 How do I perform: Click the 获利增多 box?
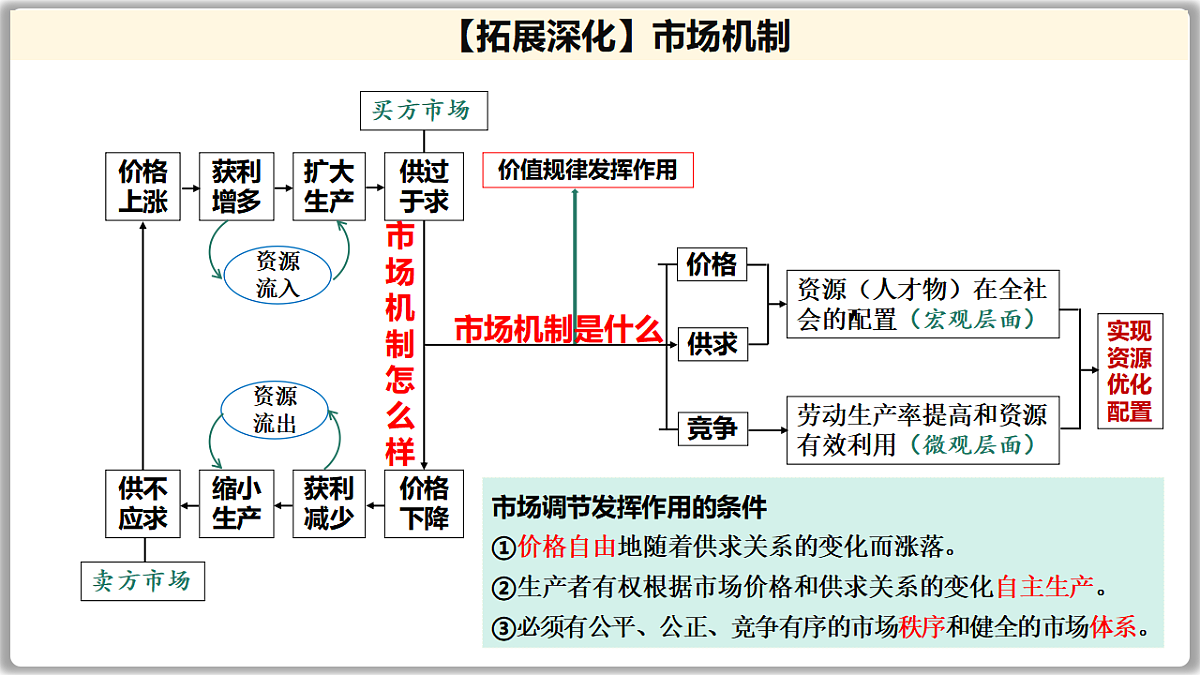coord(237,187)
